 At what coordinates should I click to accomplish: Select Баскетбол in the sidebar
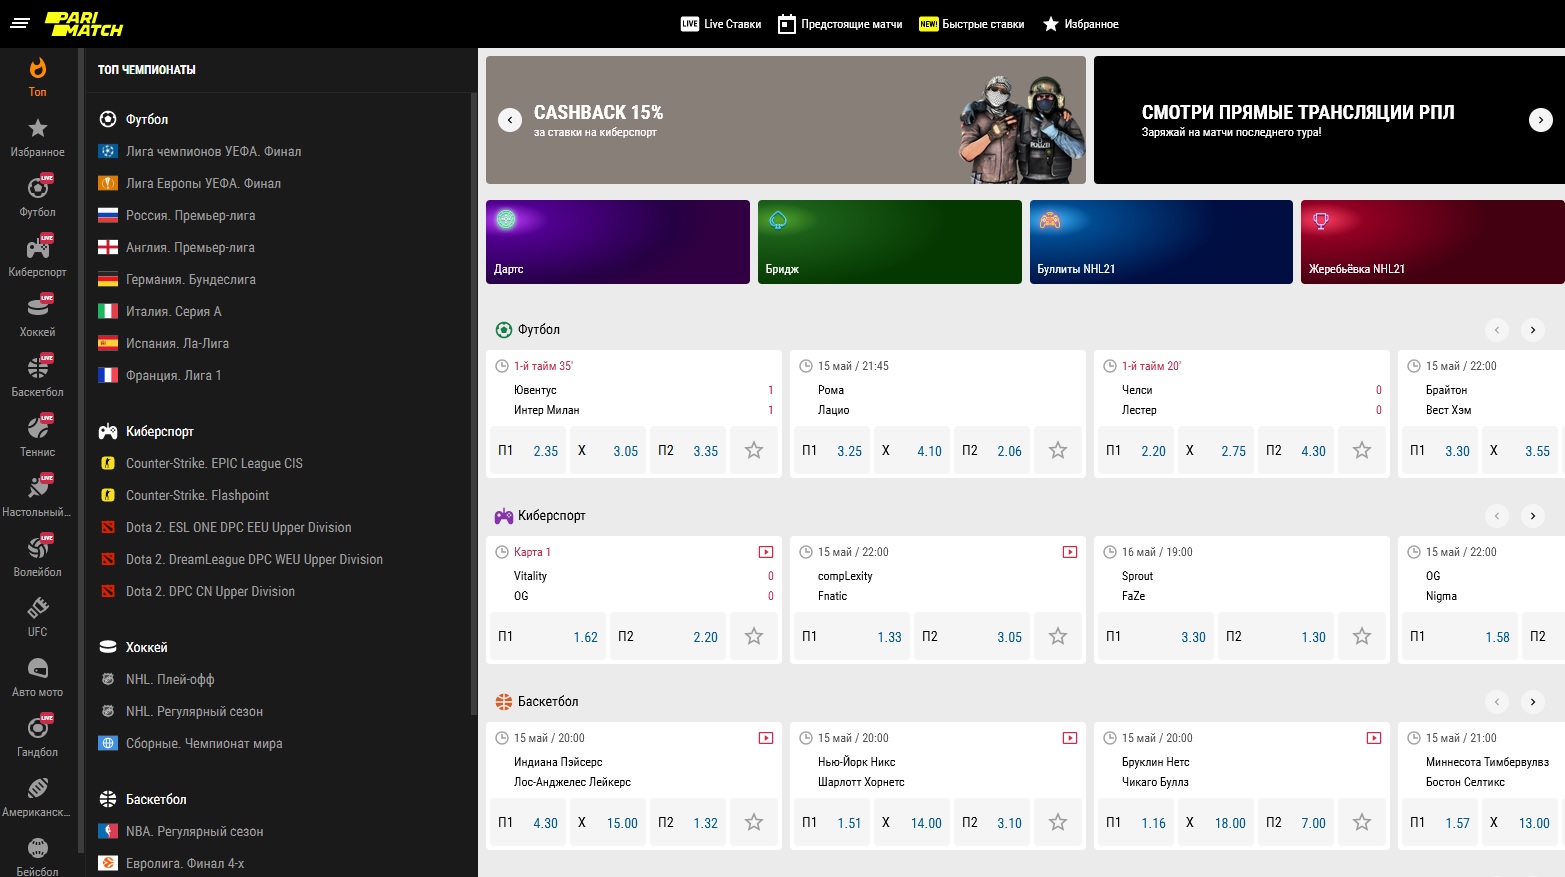click(38, 377)
